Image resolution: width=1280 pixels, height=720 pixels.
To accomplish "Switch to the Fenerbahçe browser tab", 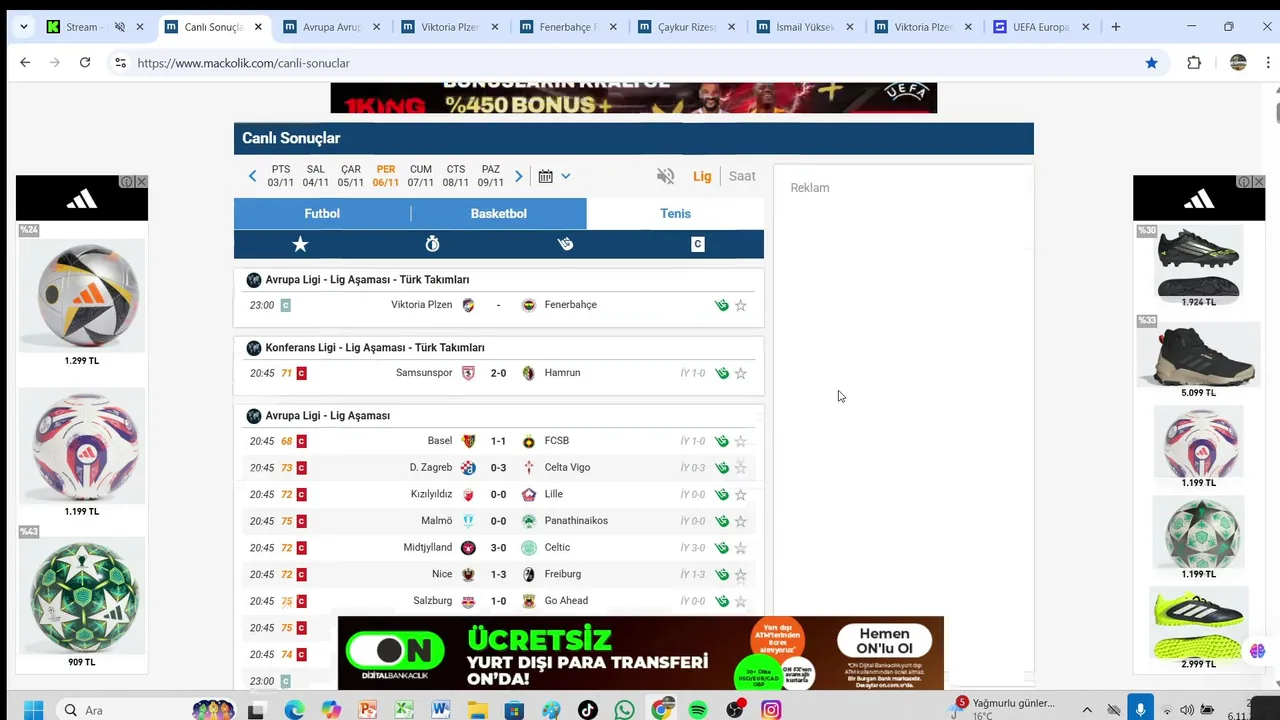I will [569, 27].
